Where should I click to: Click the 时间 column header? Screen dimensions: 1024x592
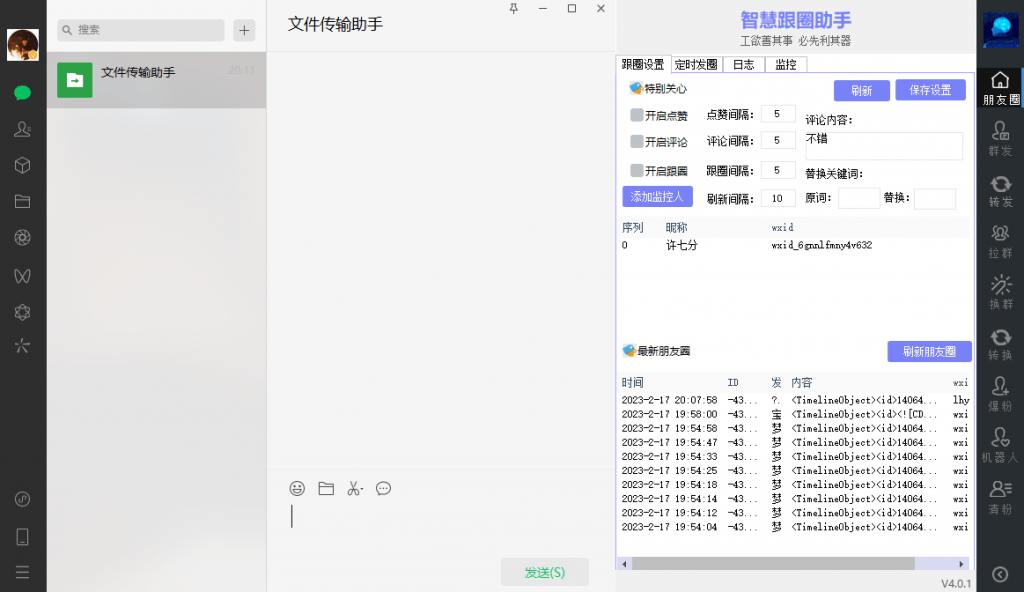coord(632,382)
